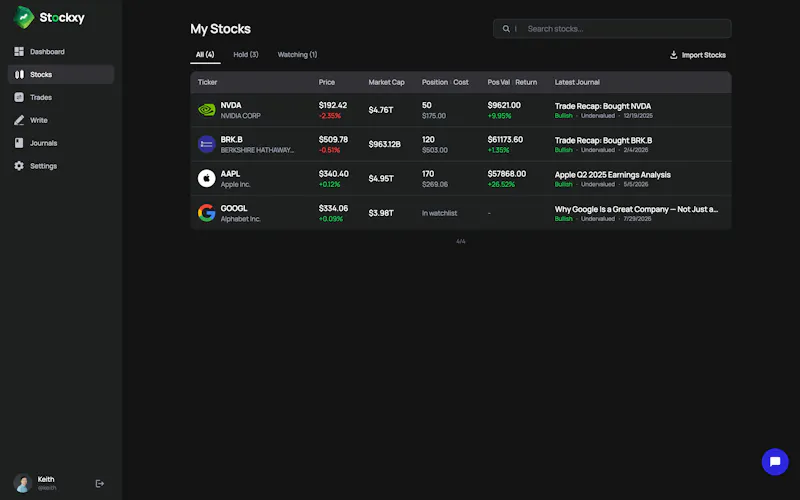This screenshot has width=800, height=500.
Task: Open the Journals book icon
Action: point(19,143)
